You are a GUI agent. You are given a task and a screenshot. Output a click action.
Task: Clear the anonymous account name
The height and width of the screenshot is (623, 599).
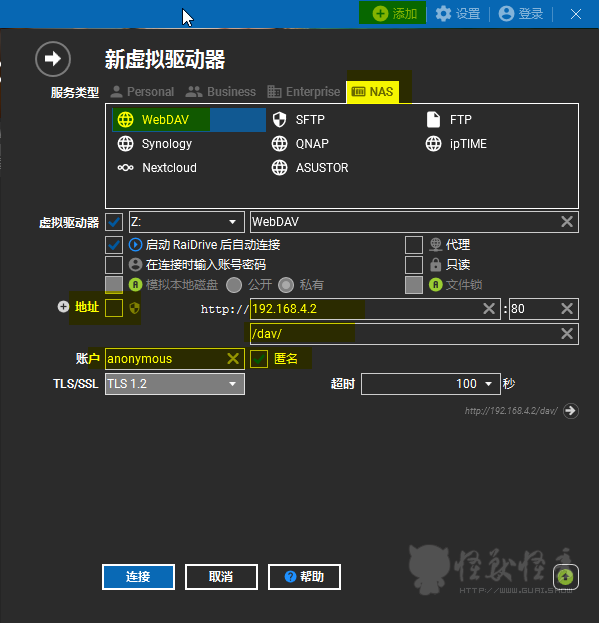233,359
